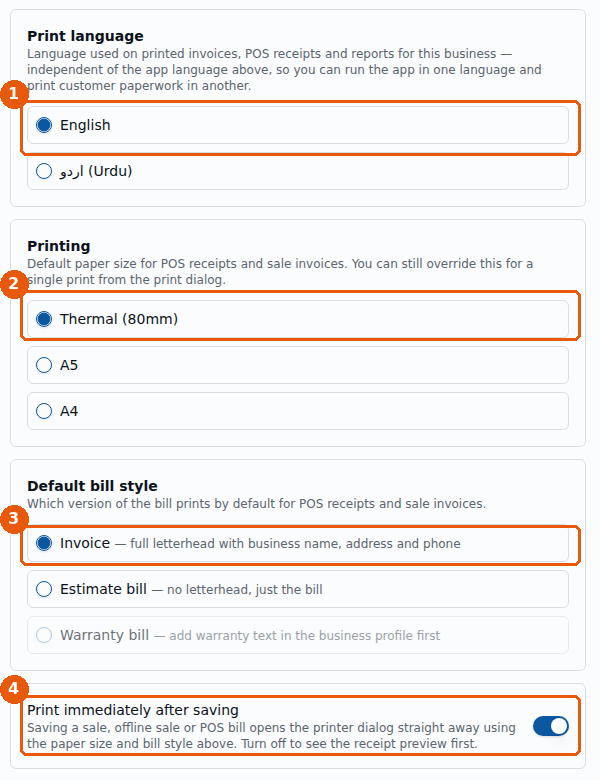Click the orange step 1 badge
Screen dimensions: 600x780
click(x=14, y=94)
